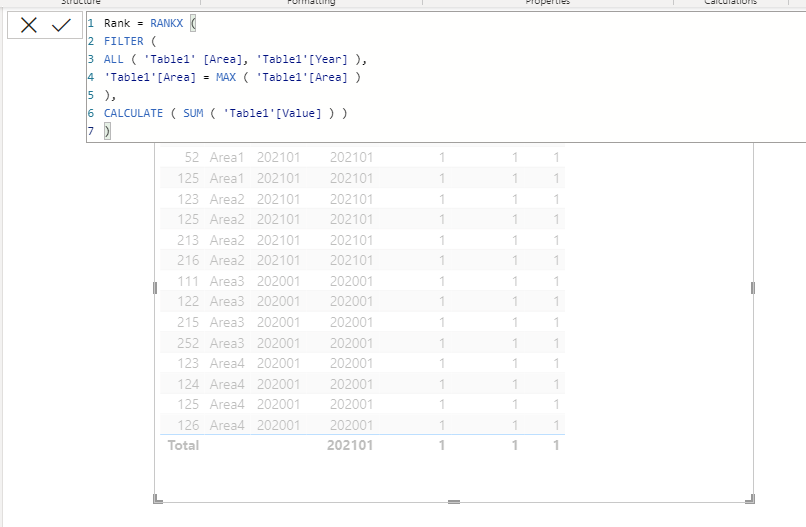Select value 123 in the Area4 row
Viewport: 806px width, 527px height.
coord(188,364)
